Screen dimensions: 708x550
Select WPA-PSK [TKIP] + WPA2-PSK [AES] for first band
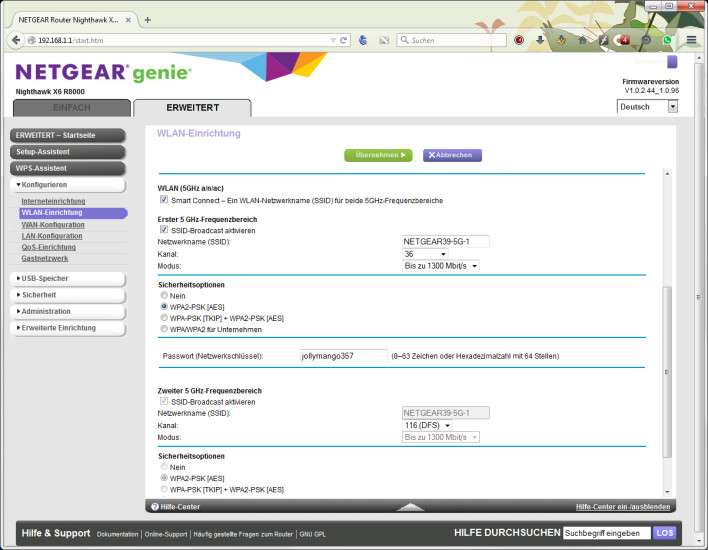[164, 318]
